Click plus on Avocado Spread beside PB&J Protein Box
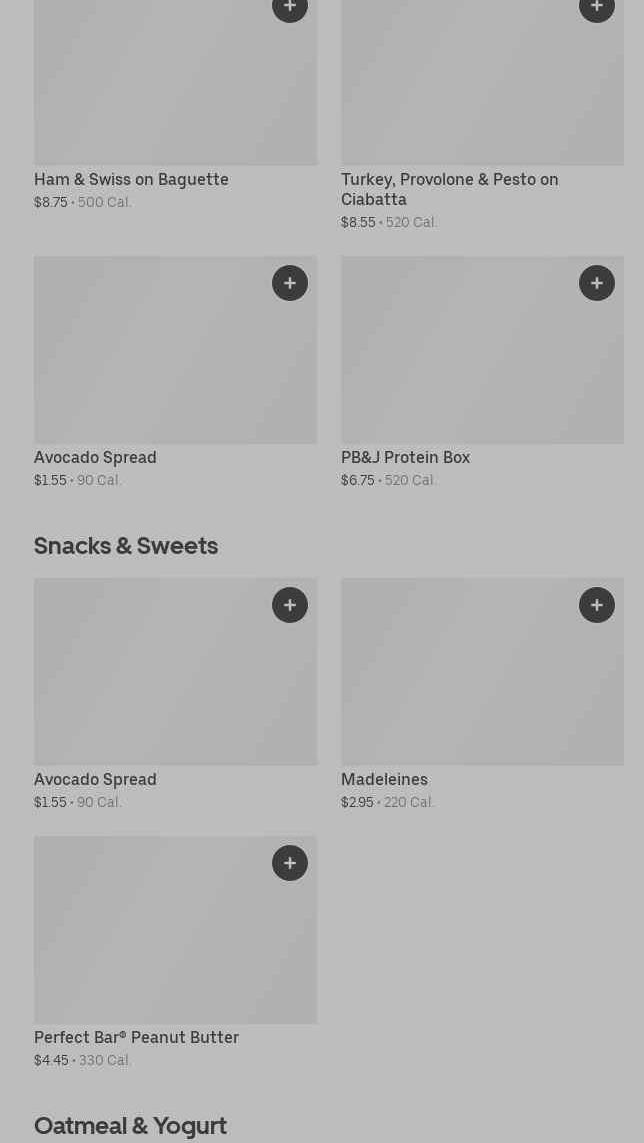Screen dimensions: 644x1143 coord(290,283)
